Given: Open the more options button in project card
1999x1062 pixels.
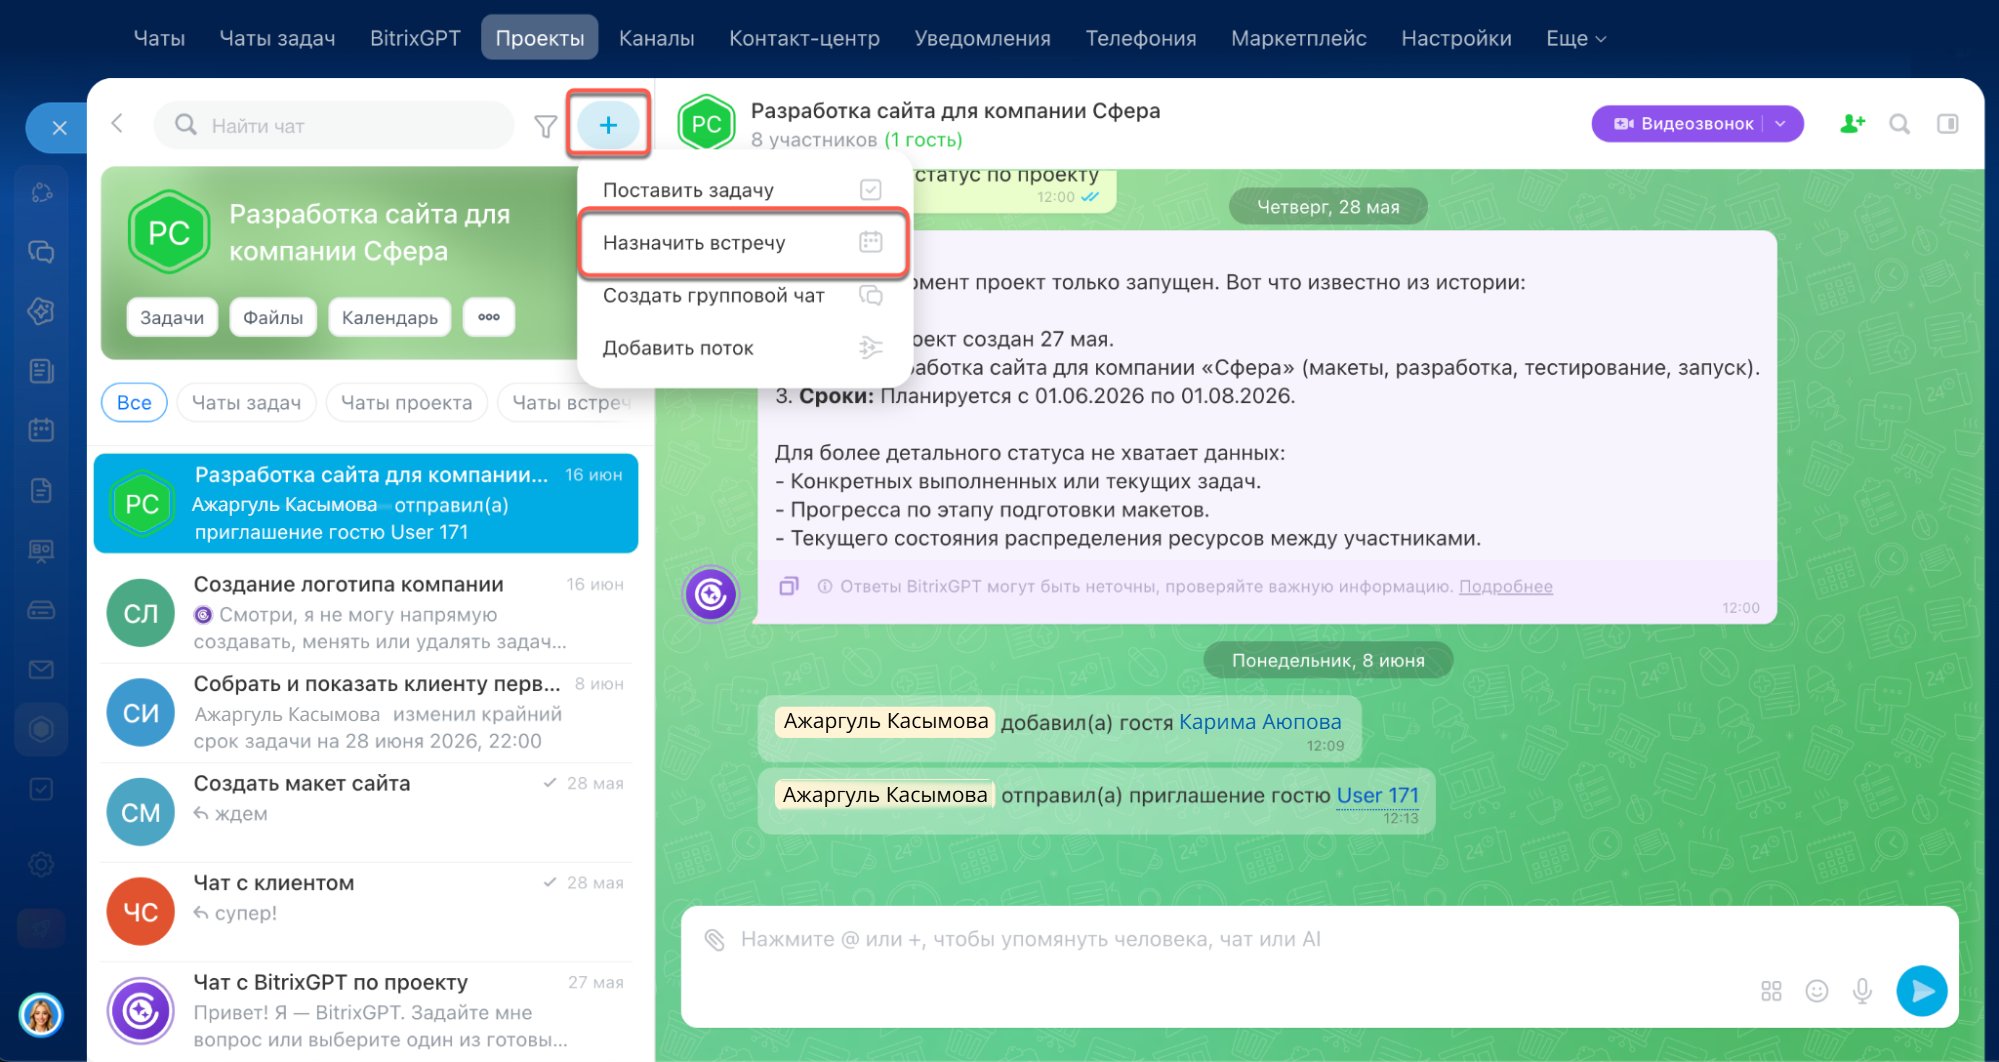Looking at the screenshot, I should [489, 317].
